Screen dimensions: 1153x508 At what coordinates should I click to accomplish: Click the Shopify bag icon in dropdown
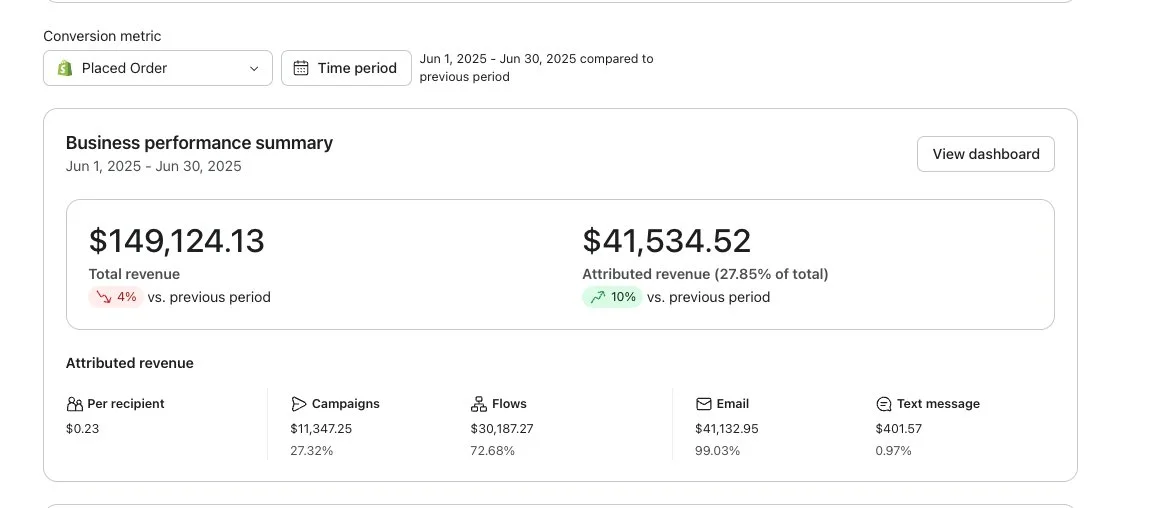[65, 68]
